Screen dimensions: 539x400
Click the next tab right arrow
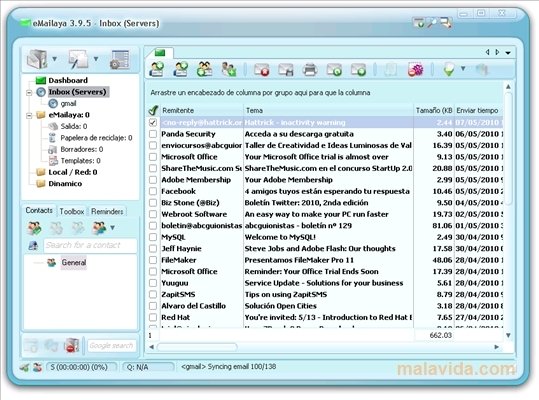[x=497, y=52]
